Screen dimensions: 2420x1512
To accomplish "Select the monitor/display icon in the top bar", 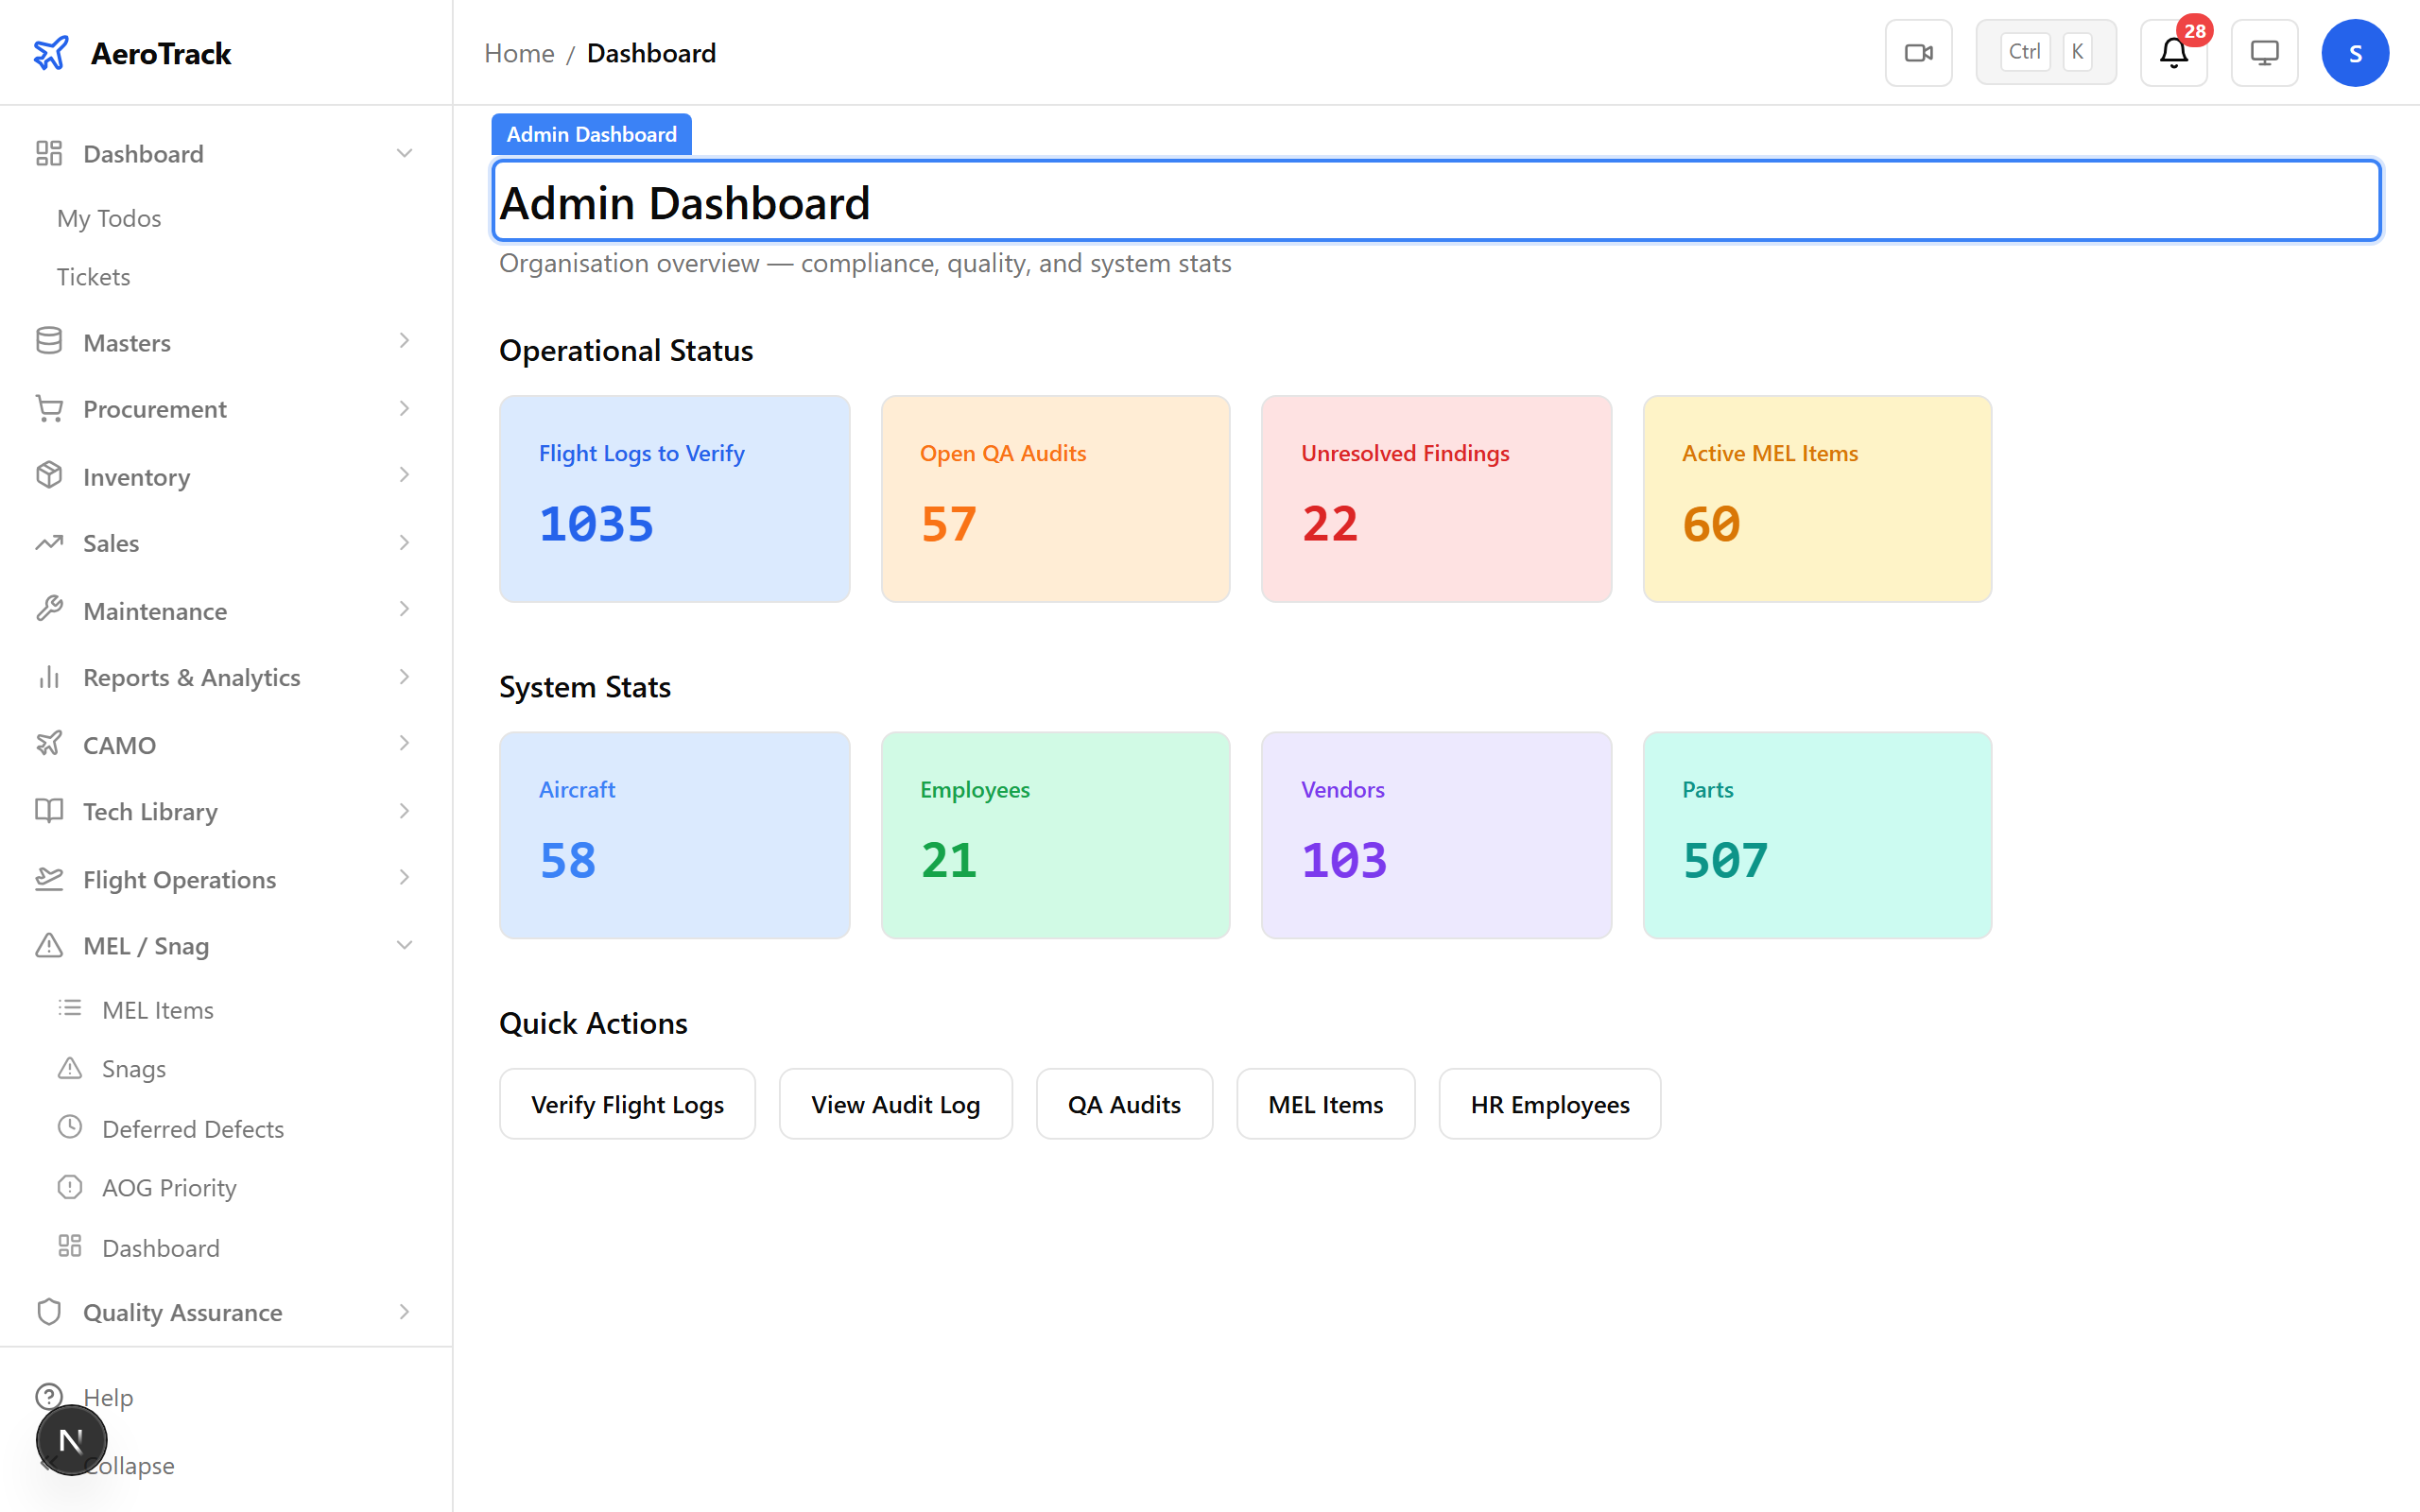I will point(2264,52).
